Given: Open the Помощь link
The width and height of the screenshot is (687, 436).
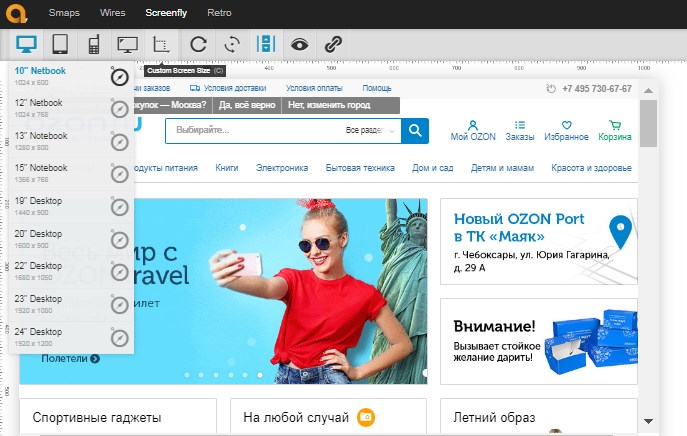Looking at the screenshot, I should pyautogui.click(x=377, y=88).
